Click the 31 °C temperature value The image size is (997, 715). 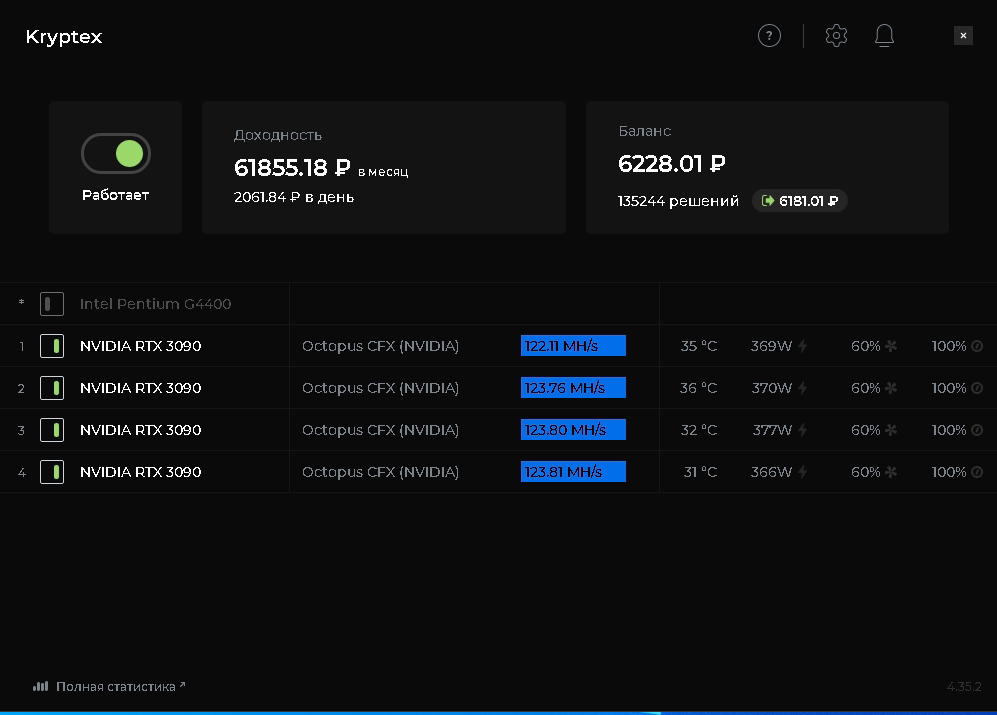[700, 472]
